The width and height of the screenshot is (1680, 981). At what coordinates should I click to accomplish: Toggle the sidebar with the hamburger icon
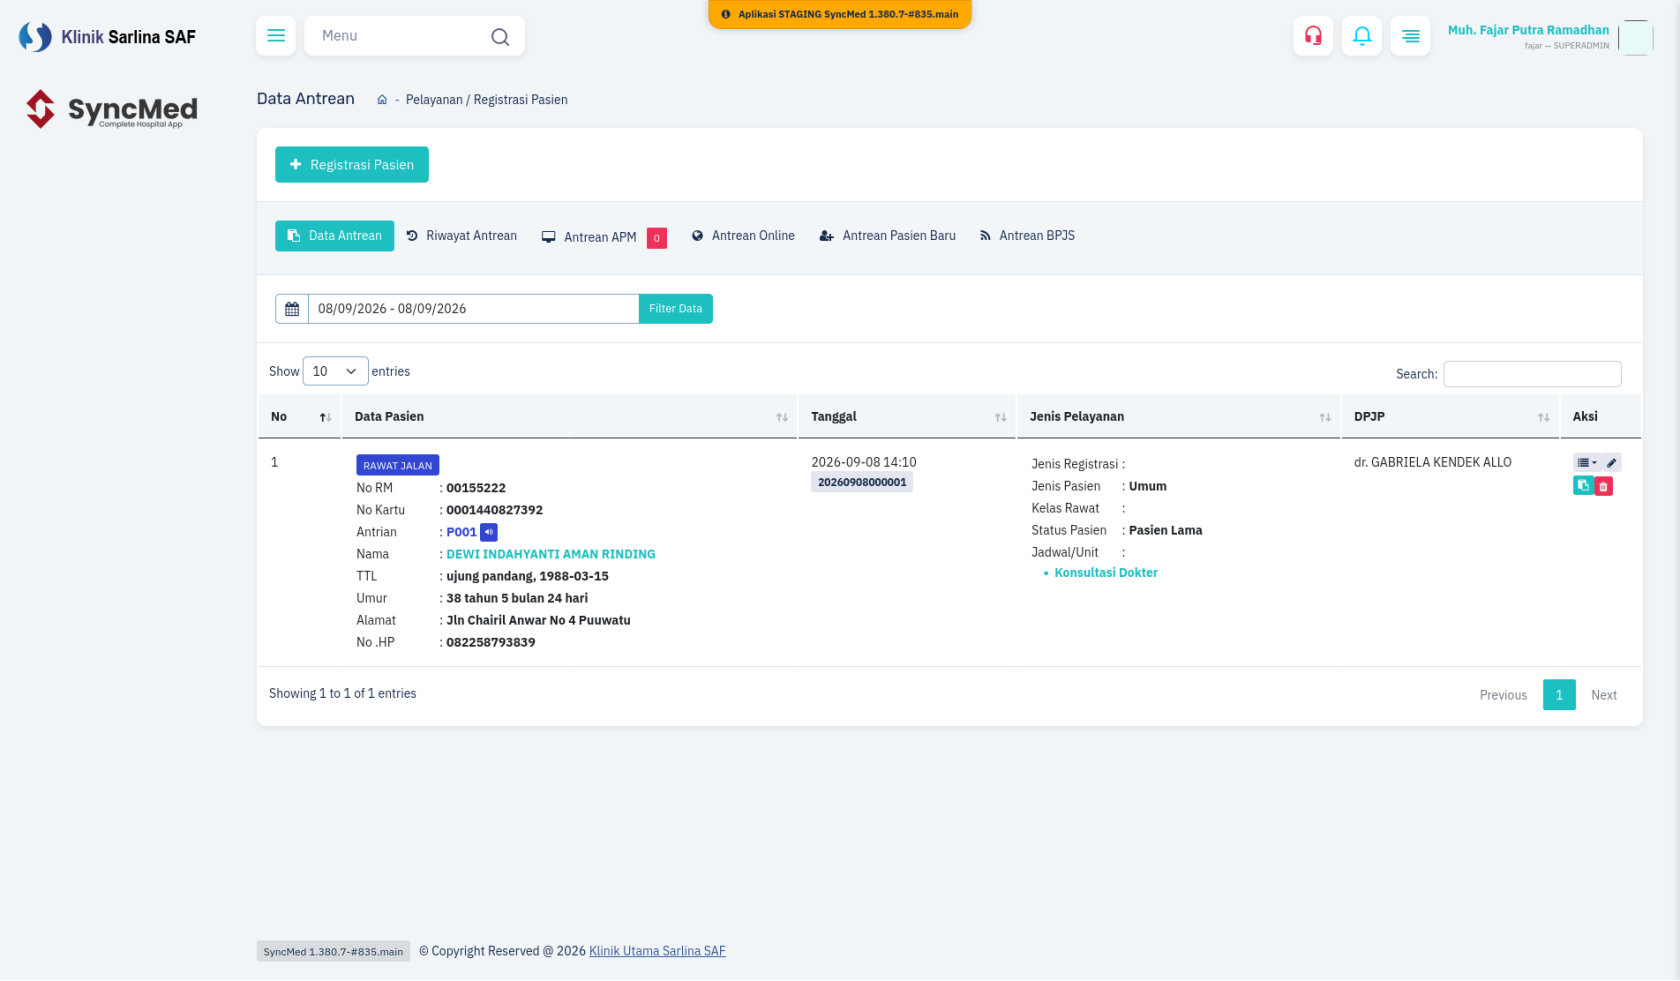pos(276,36)
